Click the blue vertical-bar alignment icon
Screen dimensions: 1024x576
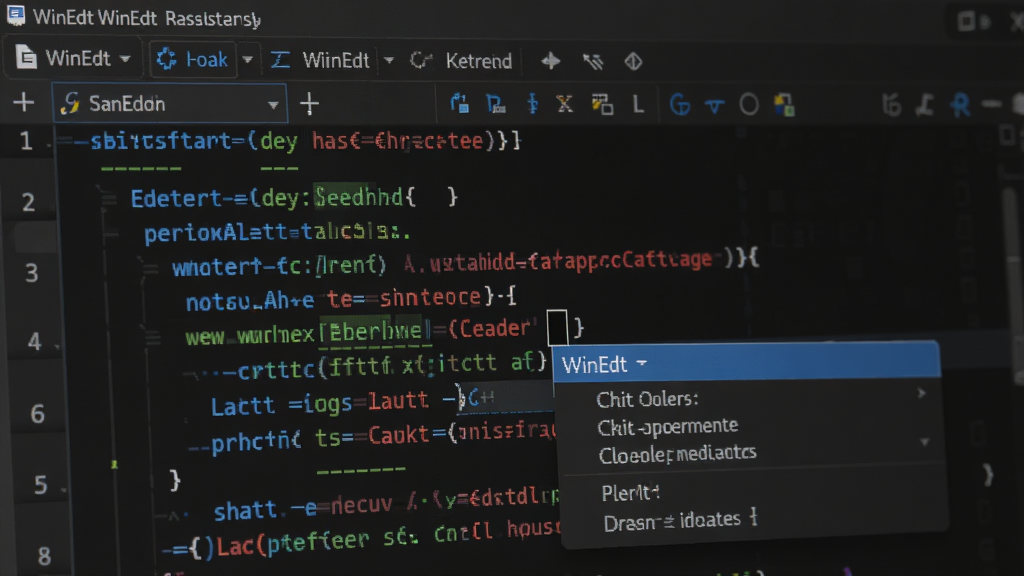pos(532,104)
